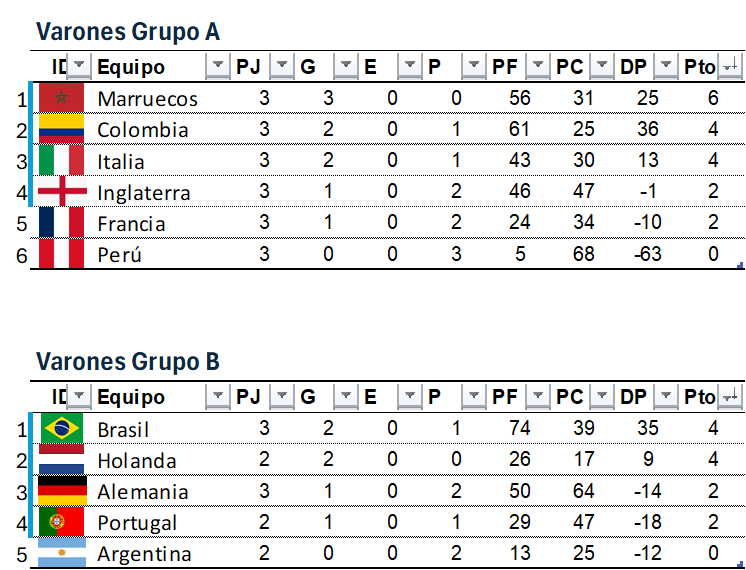Screen dimensions: 746x570
Task: Open the sorted Pto filter in Grupo A
Action: pos(730,67)
